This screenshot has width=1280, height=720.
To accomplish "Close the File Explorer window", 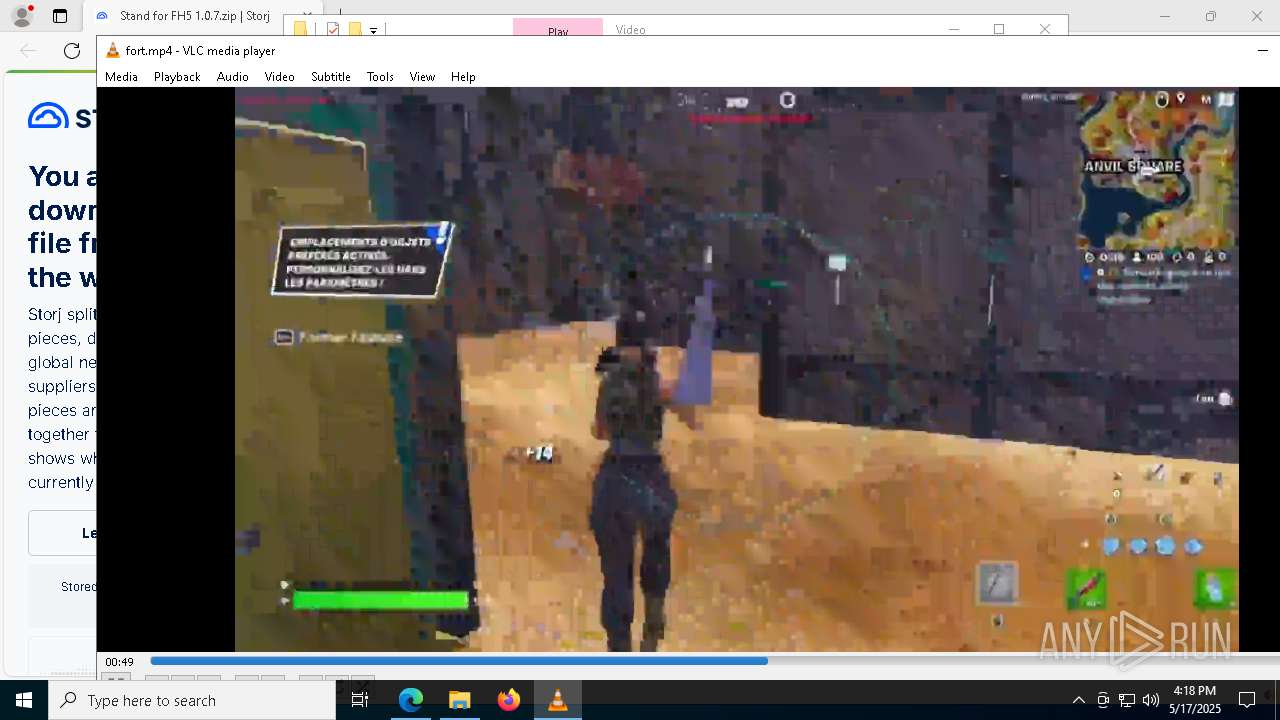I will click(1045, 29).
